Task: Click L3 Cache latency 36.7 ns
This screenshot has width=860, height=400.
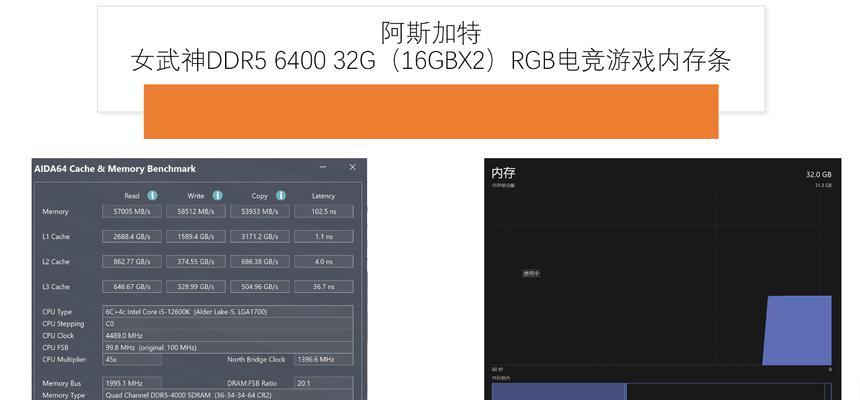Action: 324,286
